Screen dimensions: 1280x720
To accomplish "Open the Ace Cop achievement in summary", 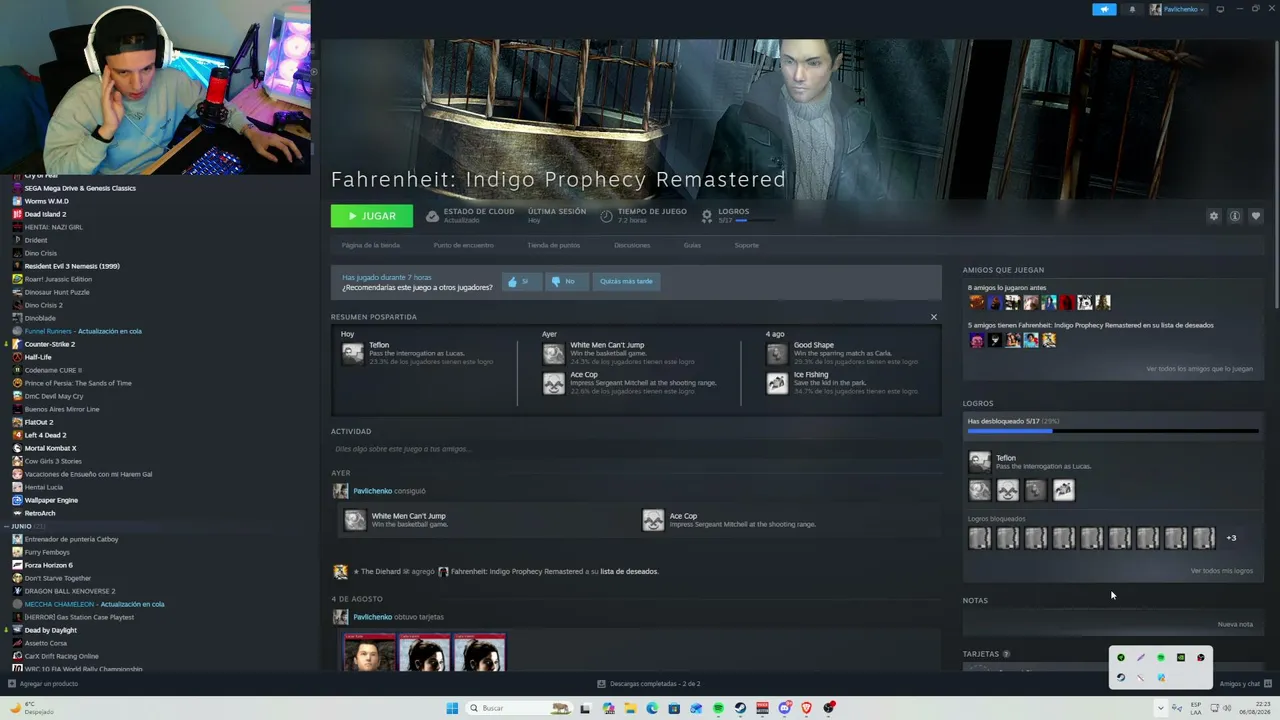I will click(x=554, y=383).
